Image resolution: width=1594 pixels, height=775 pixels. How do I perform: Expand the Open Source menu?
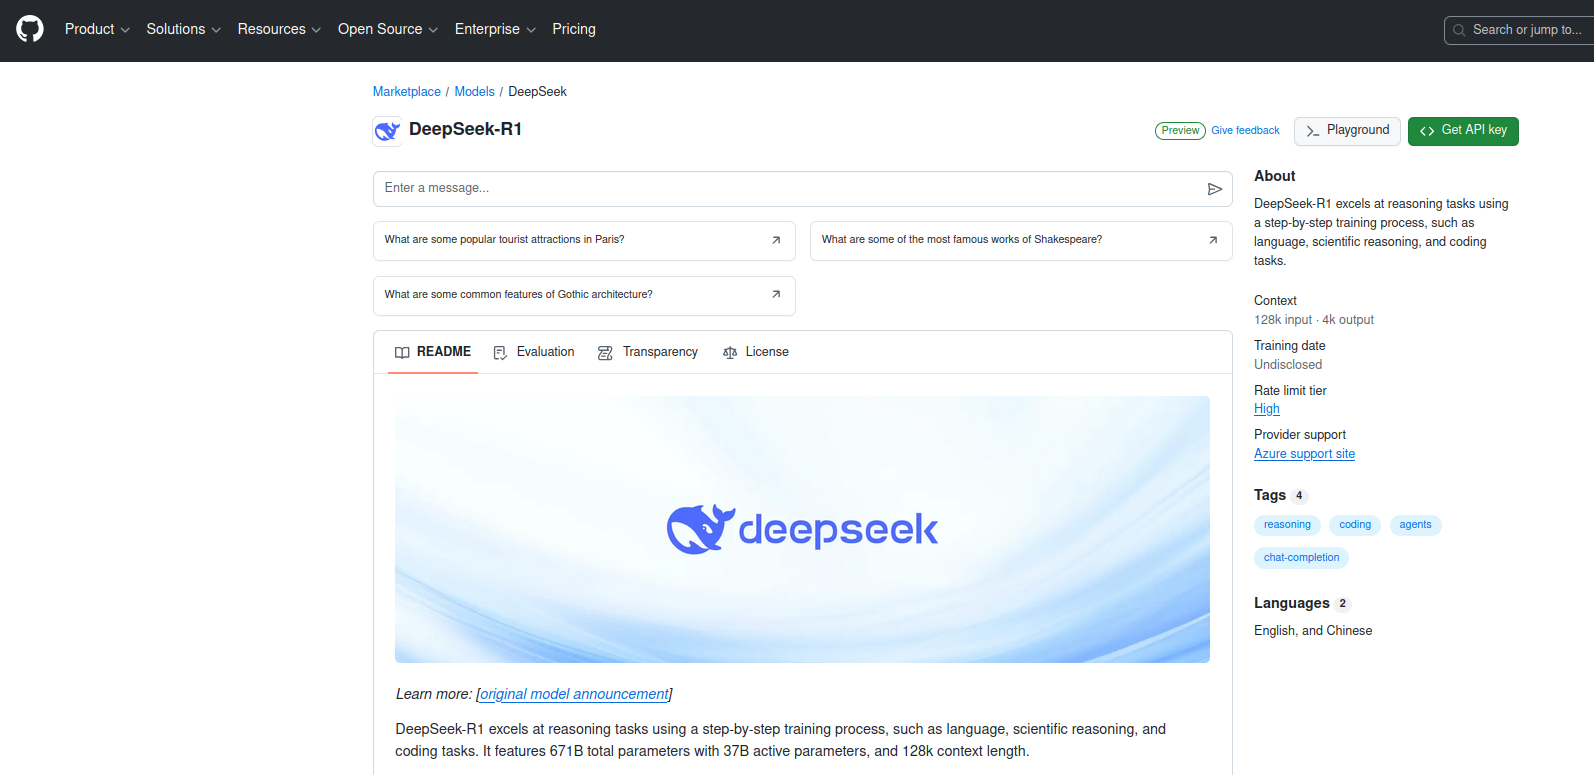[388, 29]
